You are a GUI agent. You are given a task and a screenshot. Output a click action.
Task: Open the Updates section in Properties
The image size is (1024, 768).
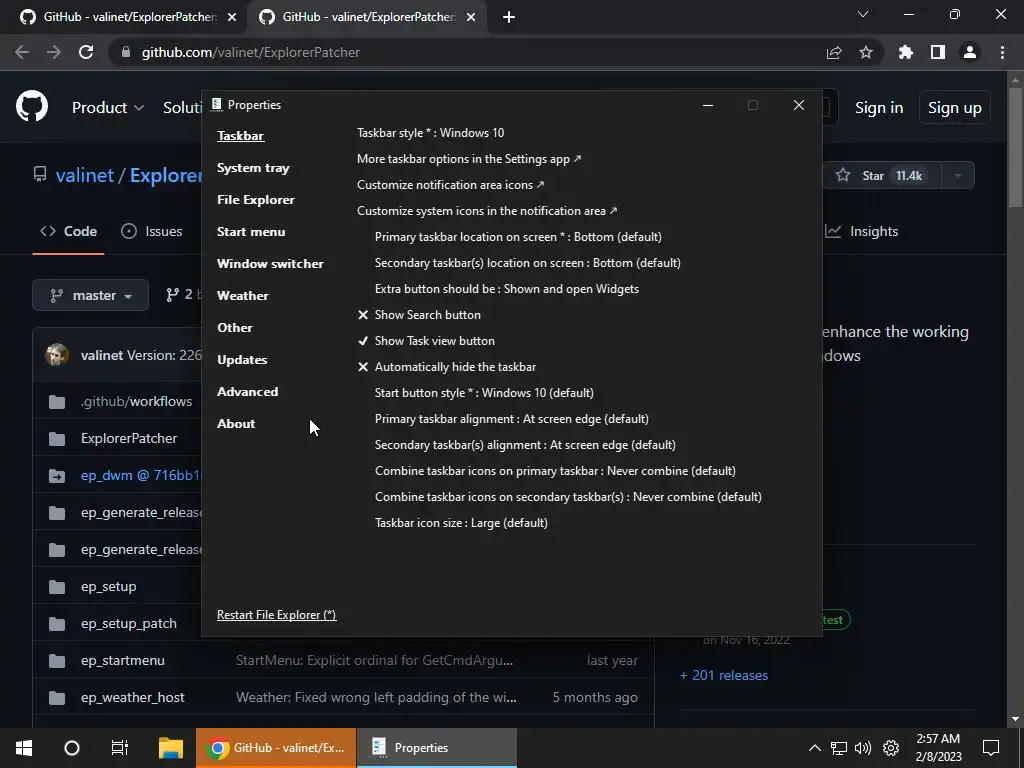(x=242, y=360)
